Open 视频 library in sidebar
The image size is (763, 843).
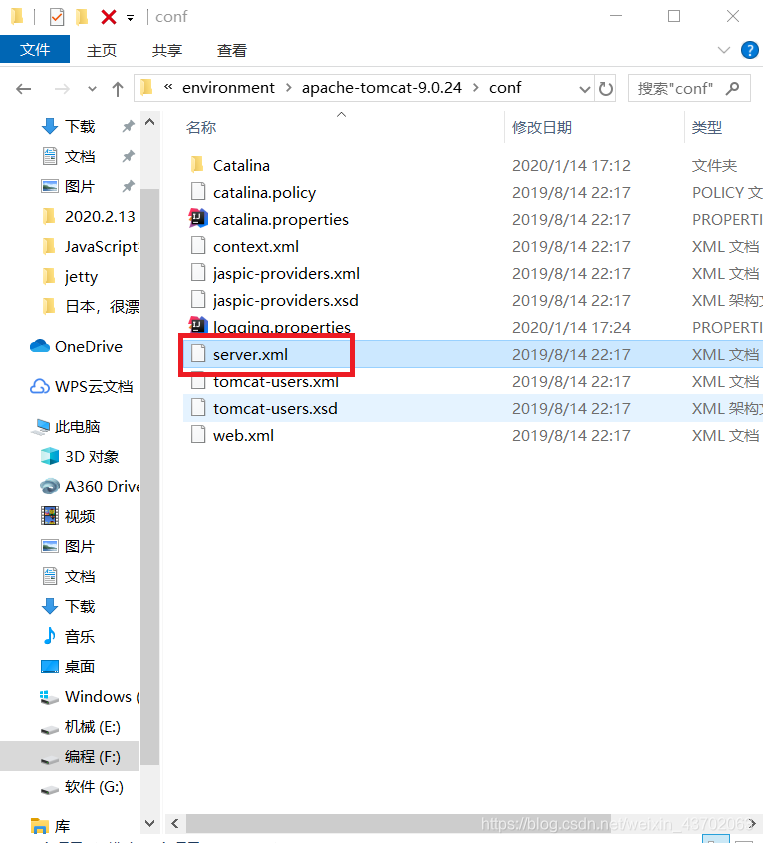80,517
